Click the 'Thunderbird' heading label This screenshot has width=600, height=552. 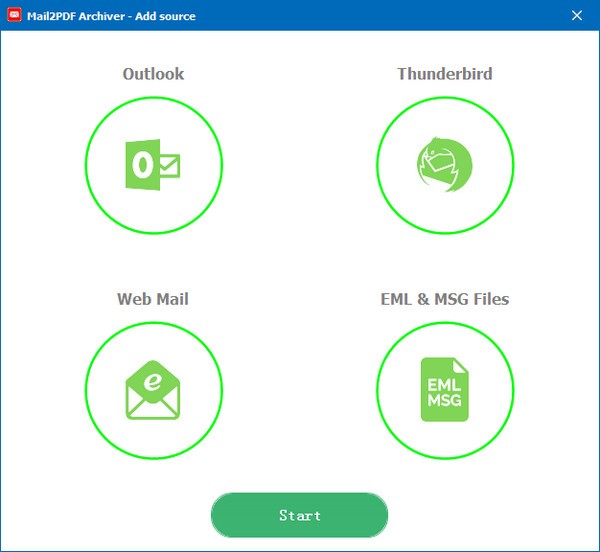tap(444, 74)
